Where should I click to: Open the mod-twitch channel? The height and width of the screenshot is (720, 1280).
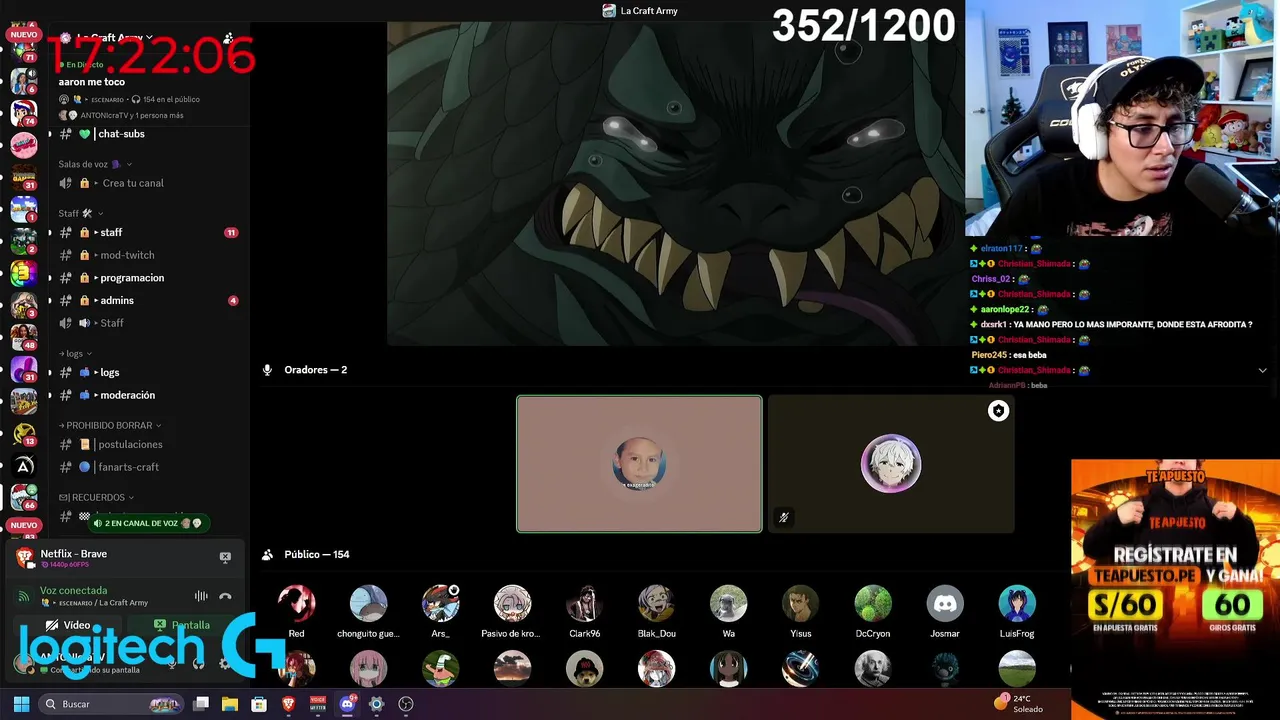127,255
